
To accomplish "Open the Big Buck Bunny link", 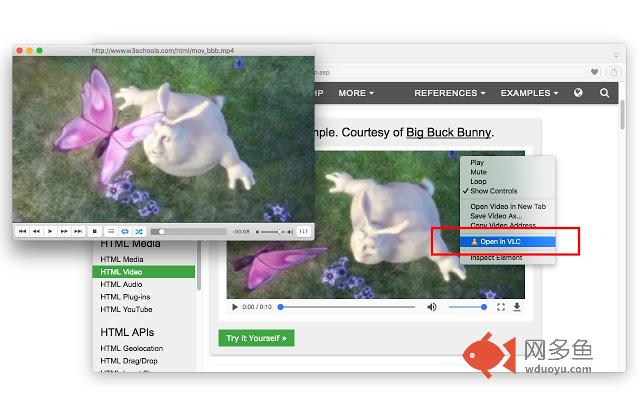I will tap(449, 132).
